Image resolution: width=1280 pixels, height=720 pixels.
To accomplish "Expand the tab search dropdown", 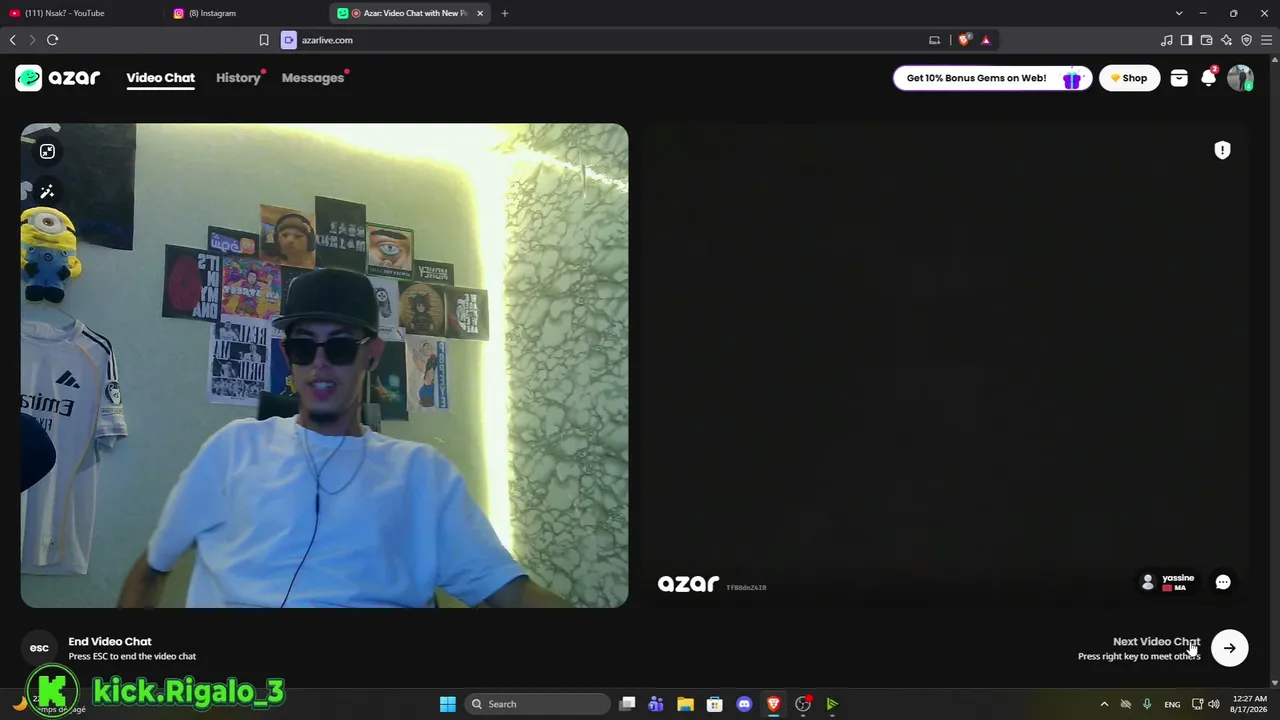I will 1179,13.
